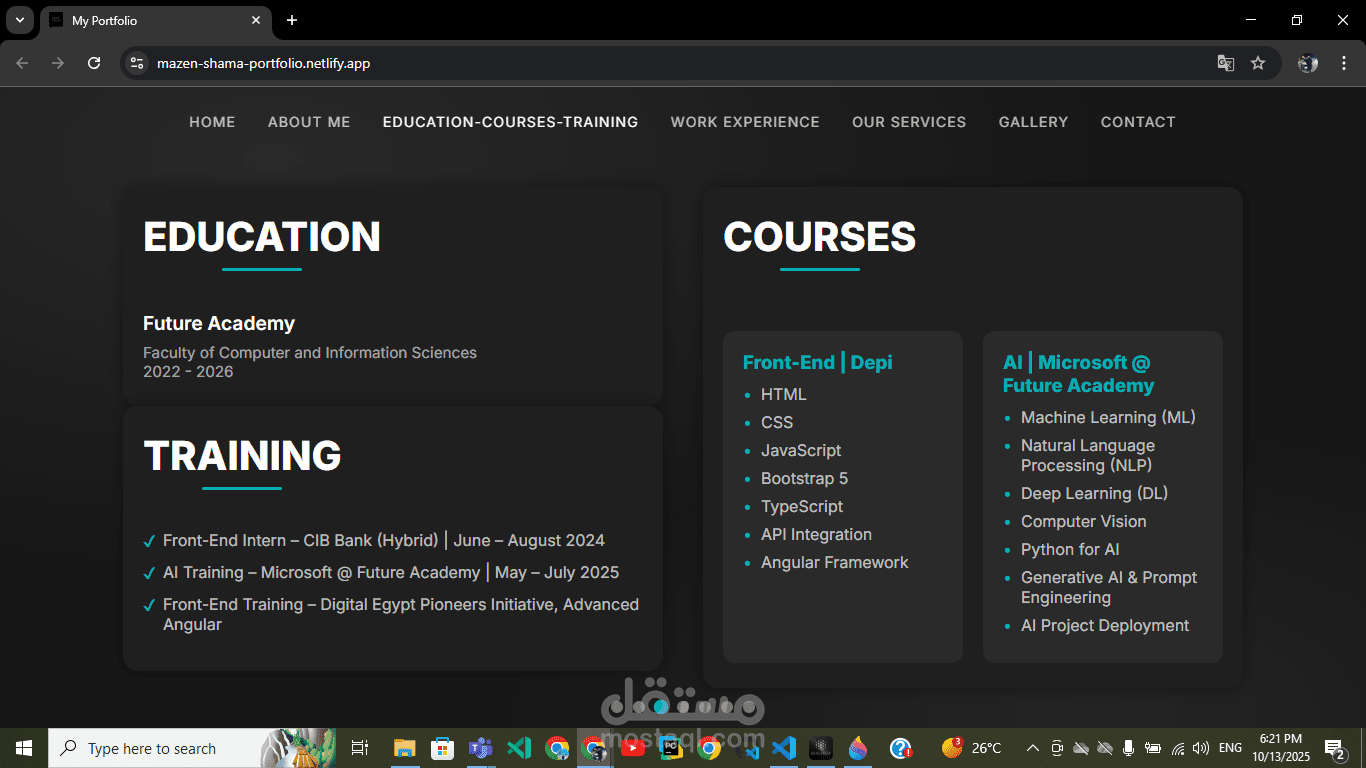Click the COURSES heading
Screen dimensions: 1366x768
(820, 237)
